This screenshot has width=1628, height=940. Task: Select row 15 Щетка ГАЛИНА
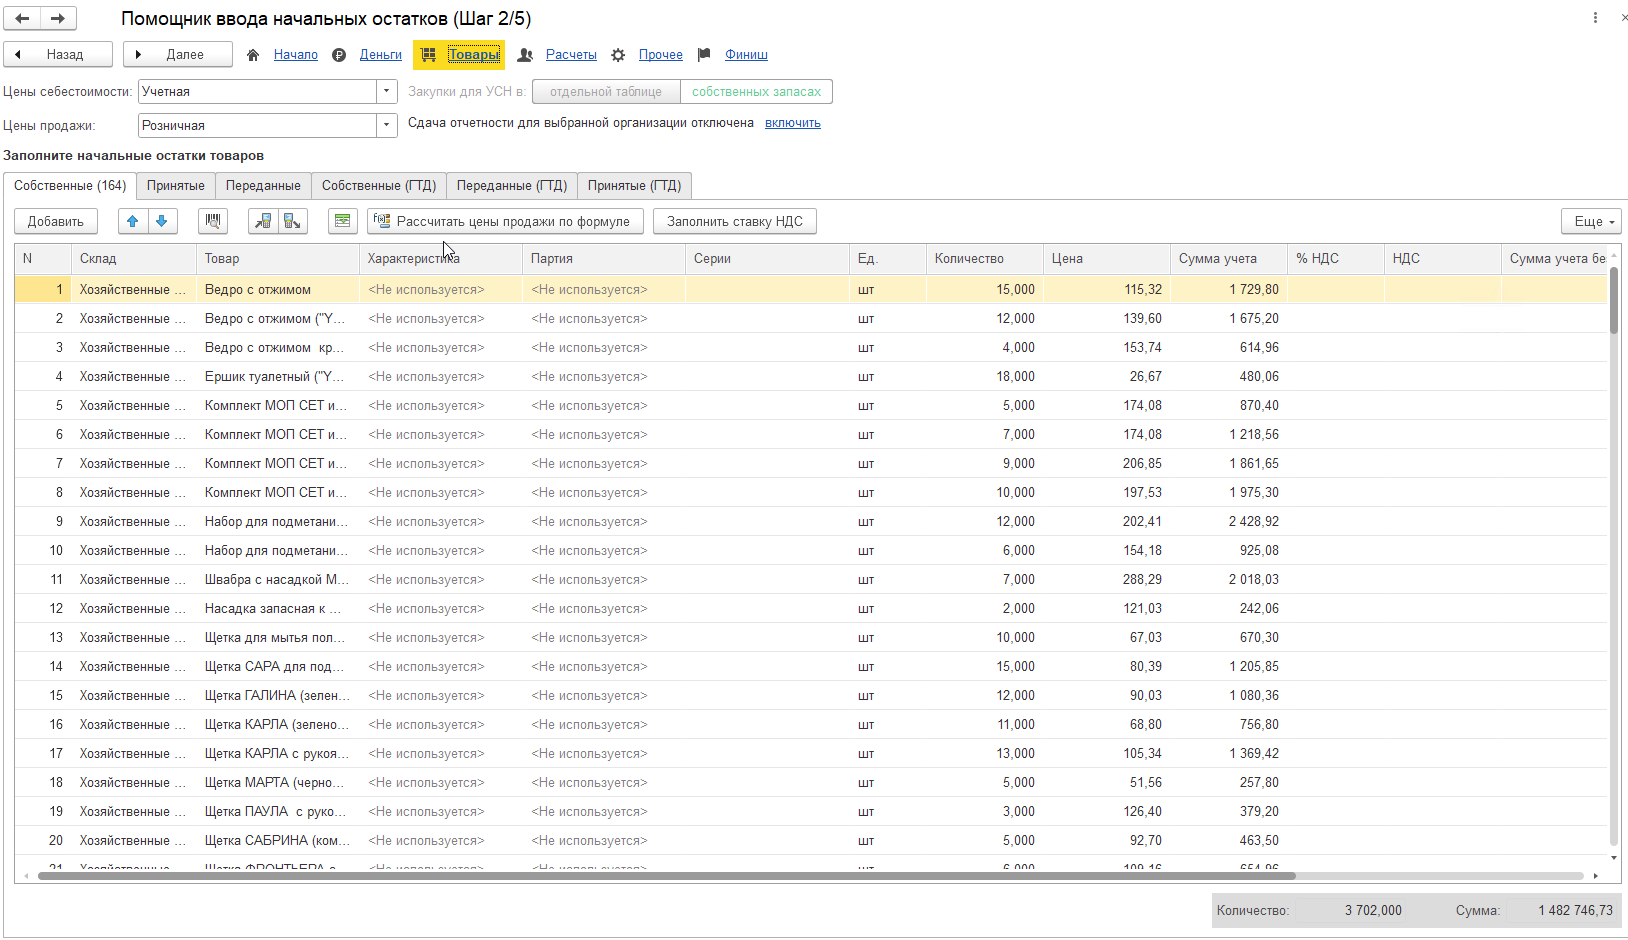(810, 696)
